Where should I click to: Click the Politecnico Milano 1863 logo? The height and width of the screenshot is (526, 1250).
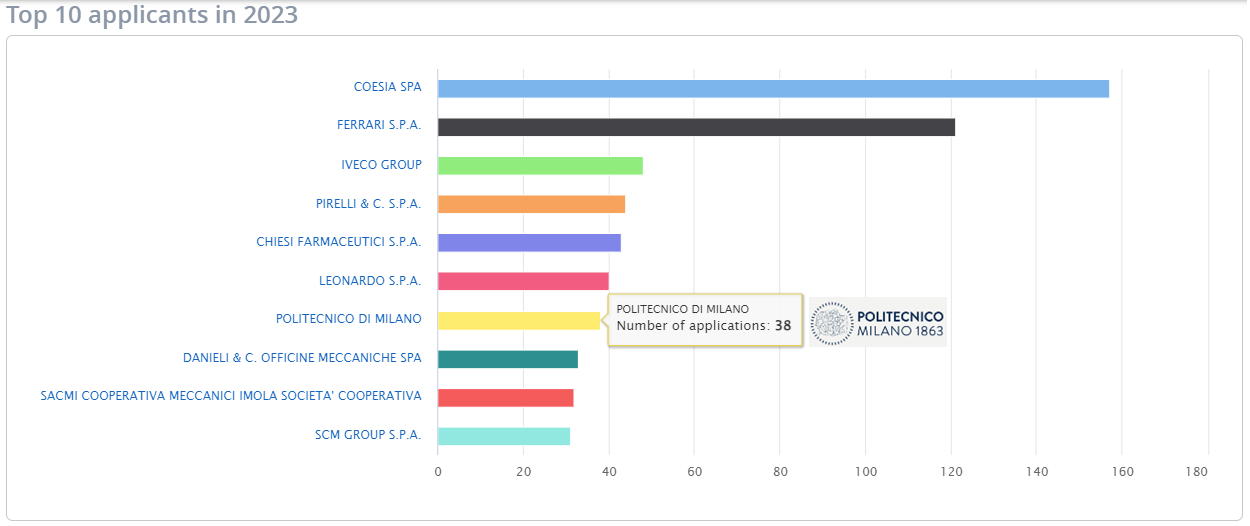(x=877, y=322)
